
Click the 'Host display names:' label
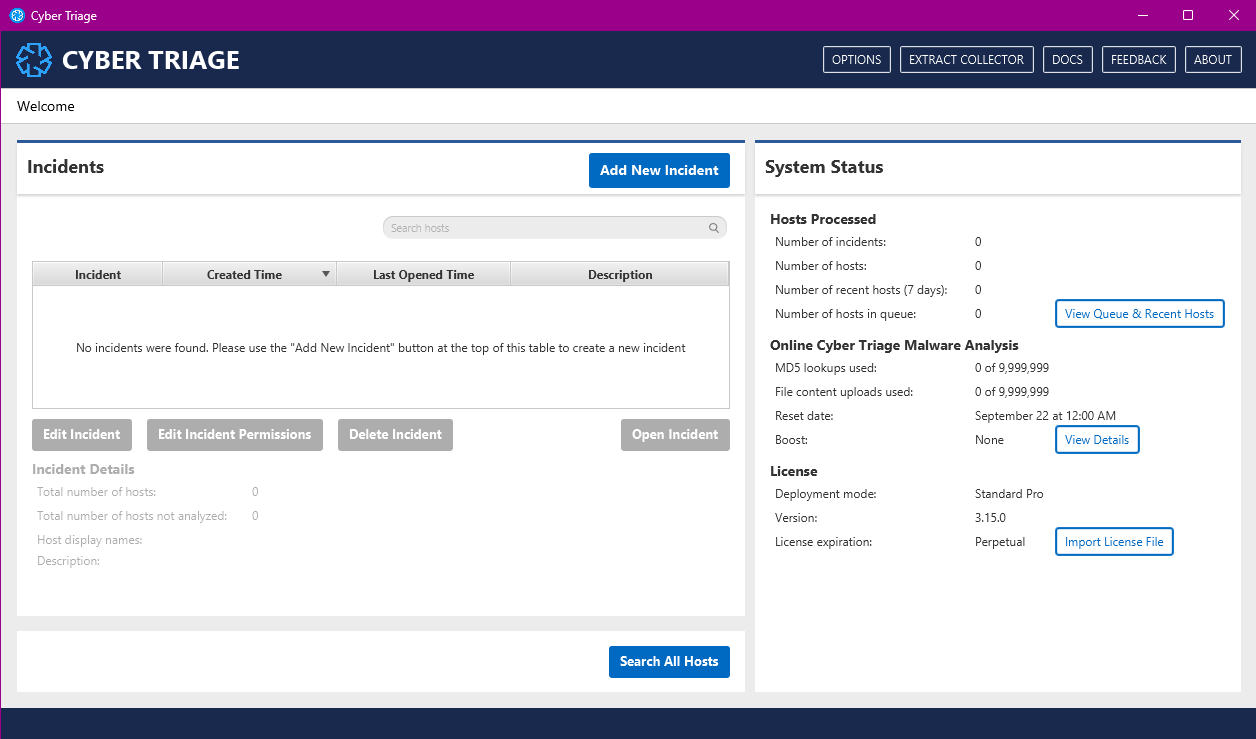pyautogui.click(x=90, y=540)
